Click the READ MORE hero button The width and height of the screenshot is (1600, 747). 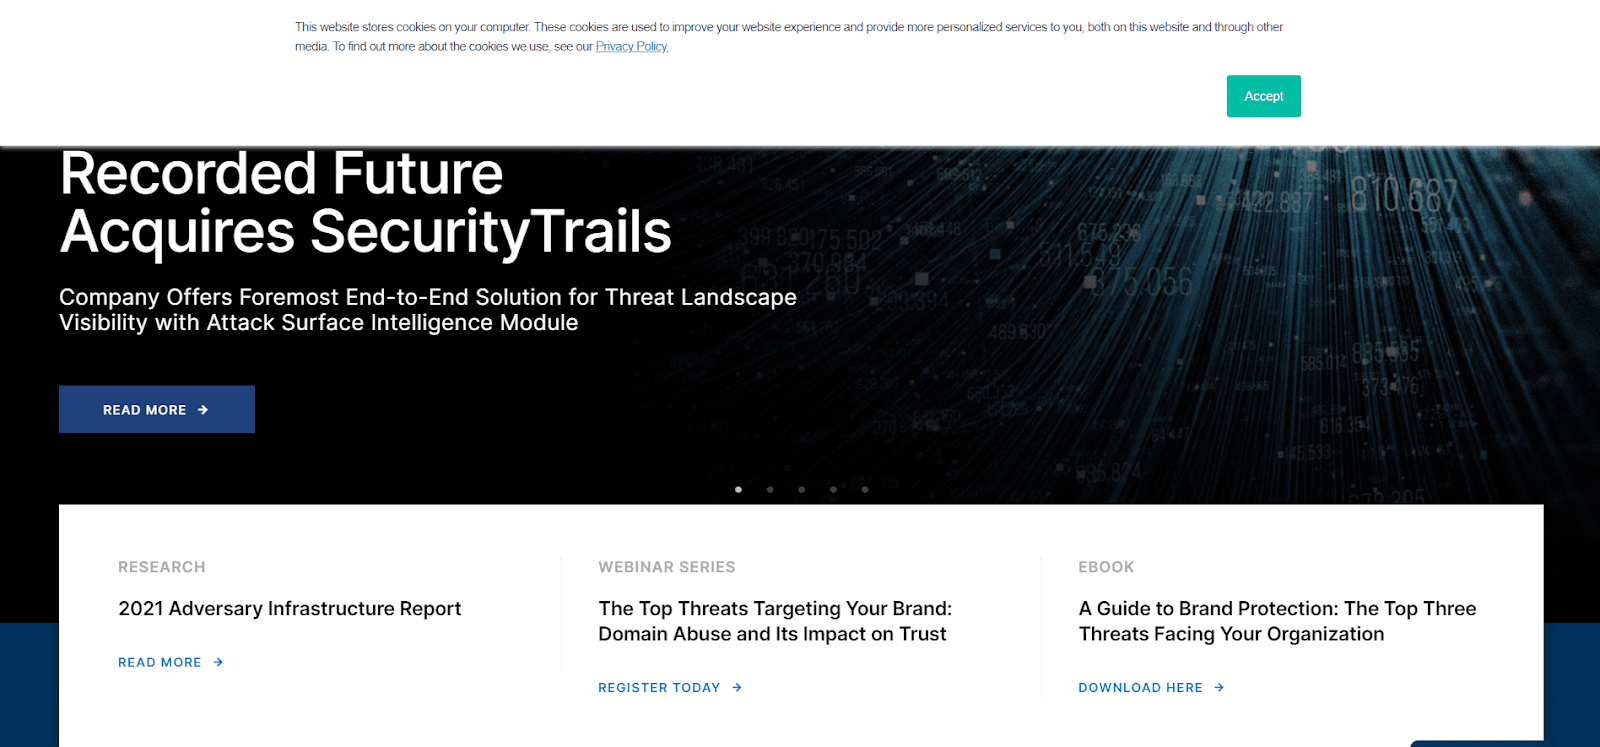[x=157, y=409]
